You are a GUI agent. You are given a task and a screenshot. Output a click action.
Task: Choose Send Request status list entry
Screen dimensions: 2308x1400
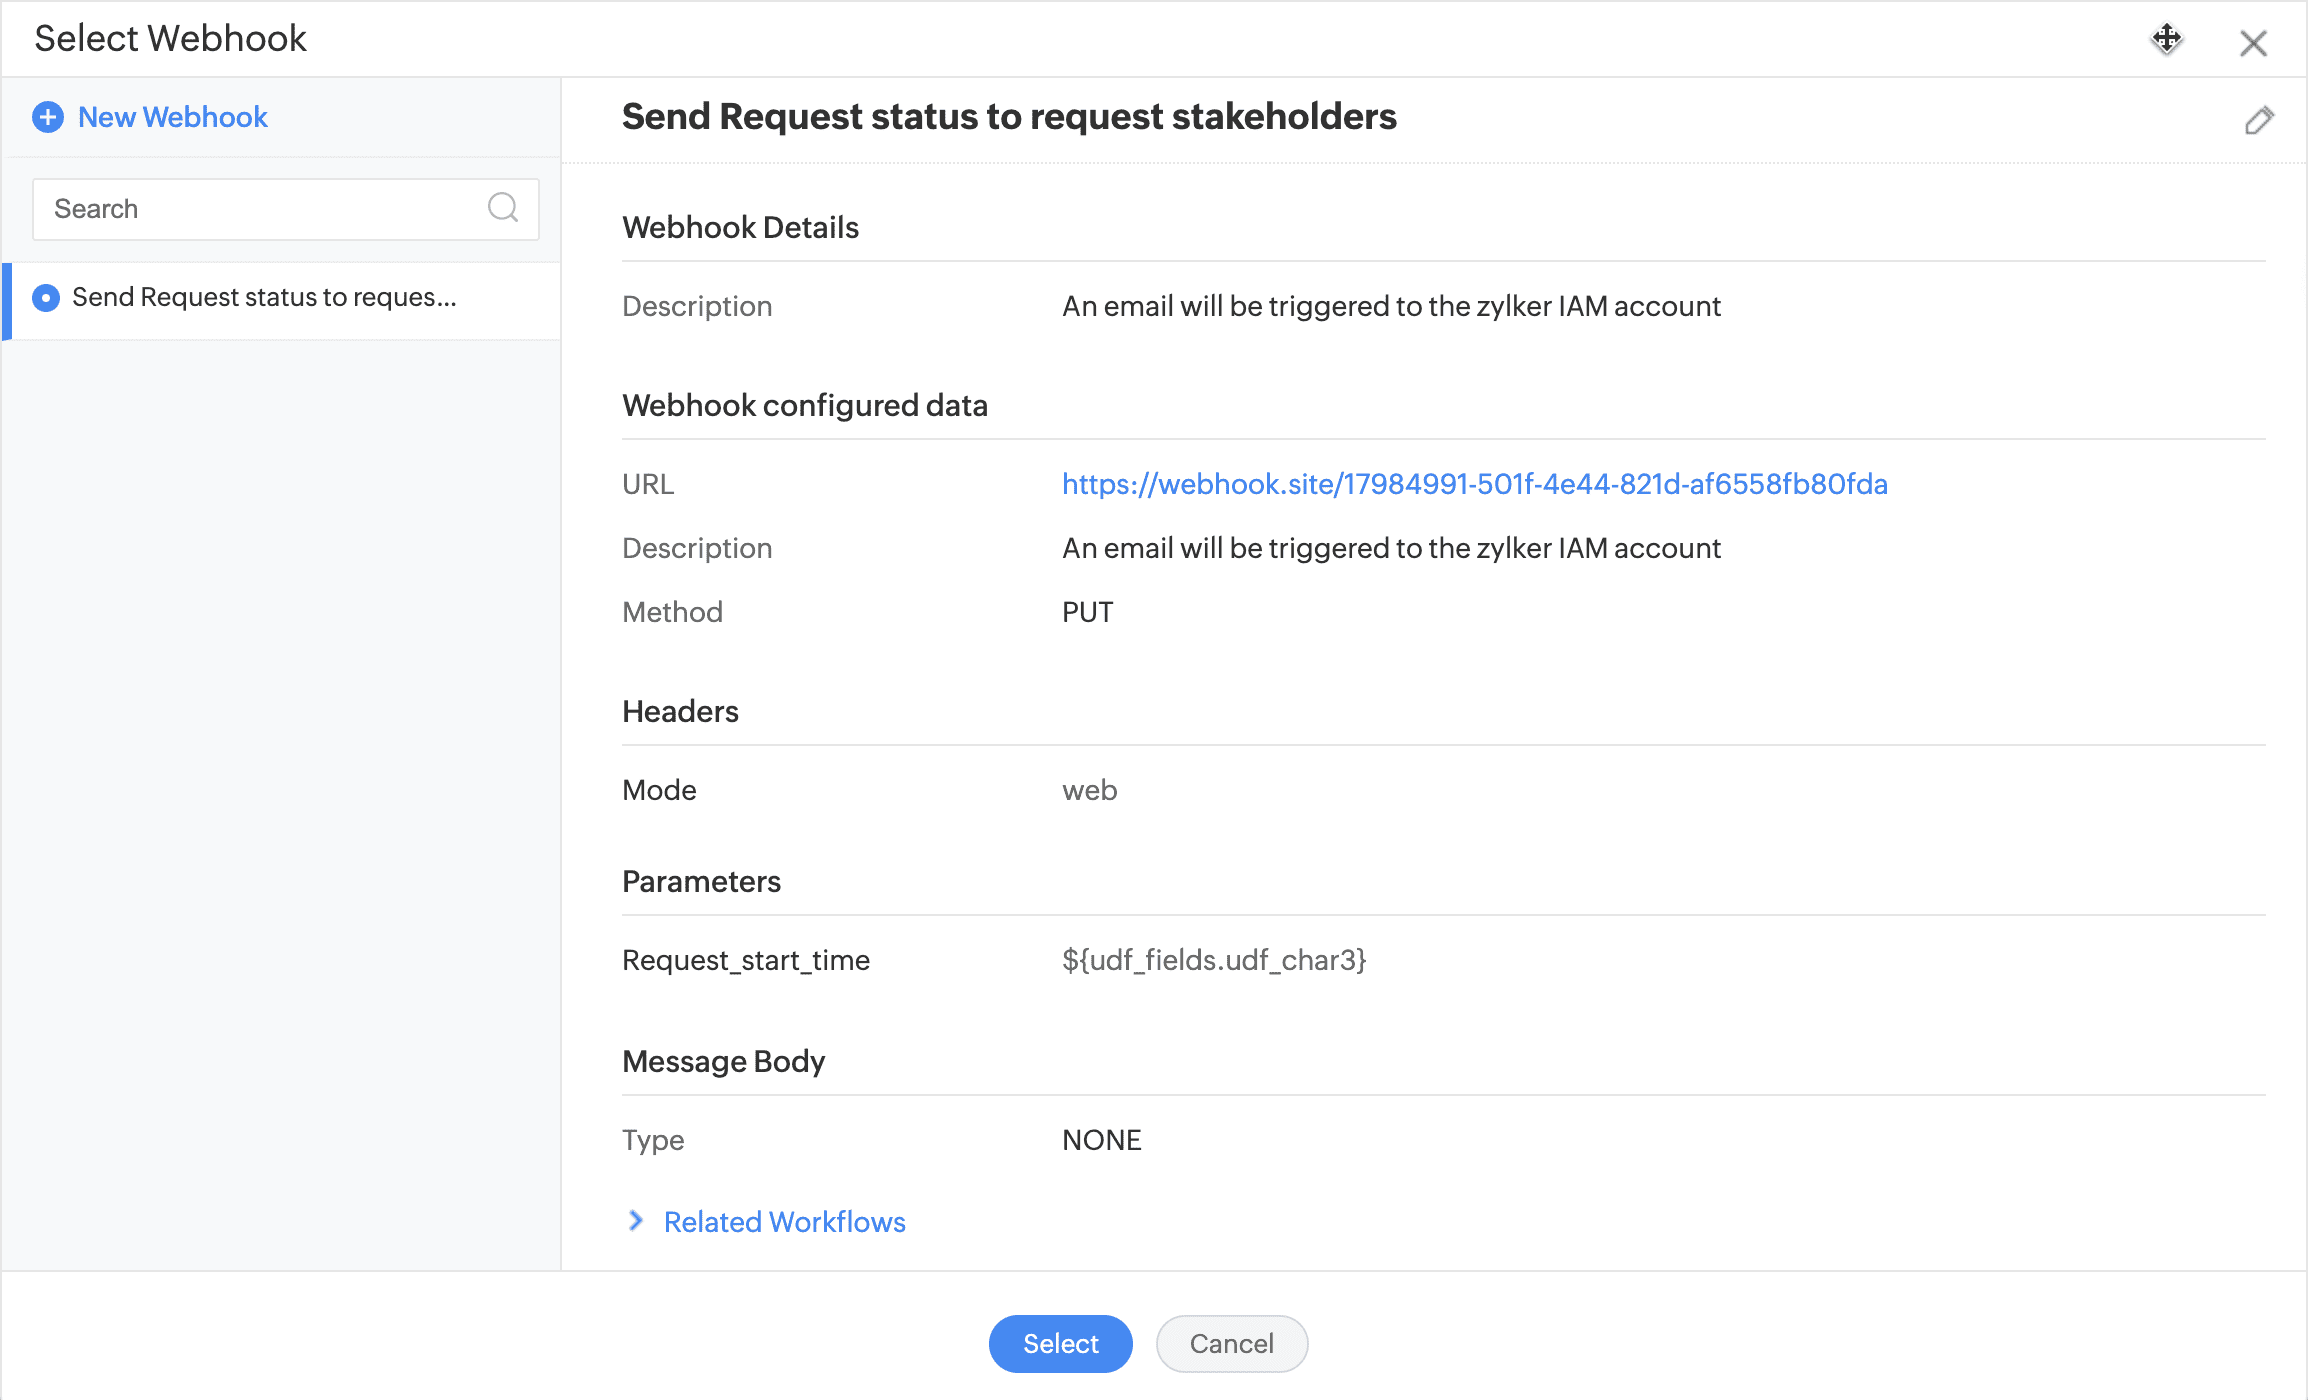pyautogui.click(x=264, y=298)
